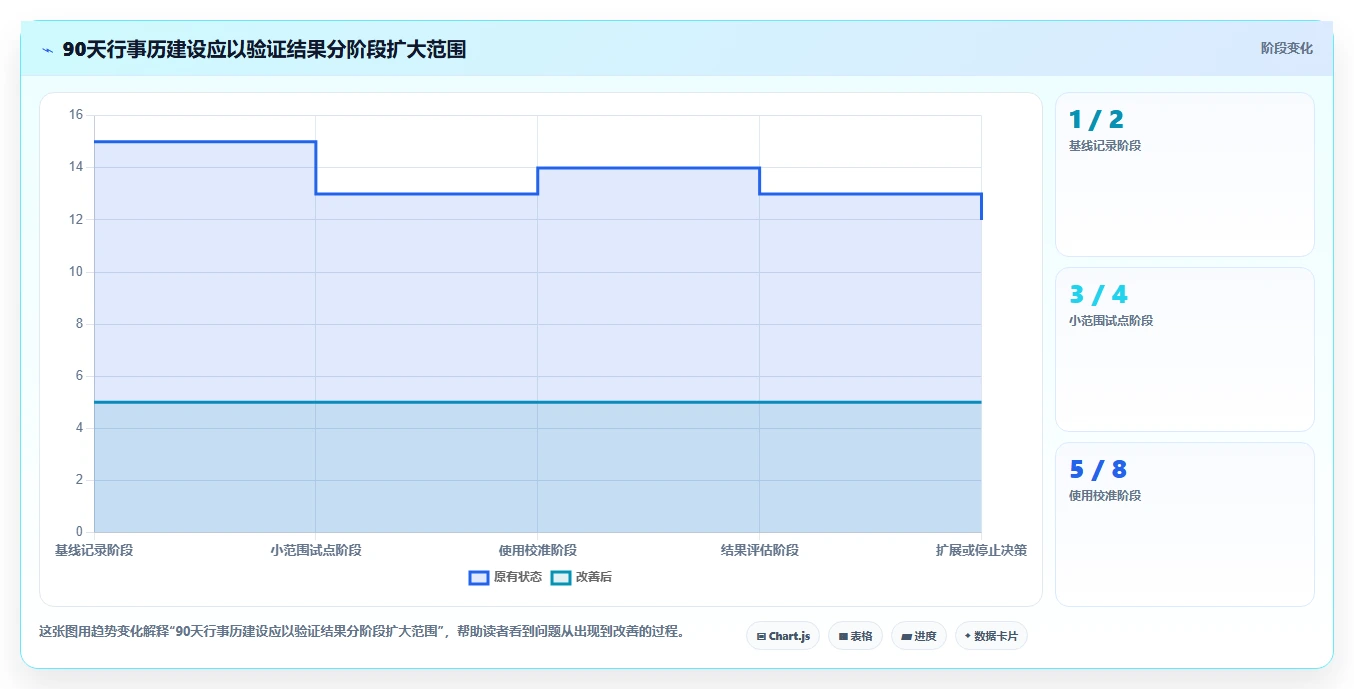This screenshot has width=1354, height=689.
Task: Click the star icon in 数据卡片 tag
Action: pyautogui.click(x=967, y=636)
